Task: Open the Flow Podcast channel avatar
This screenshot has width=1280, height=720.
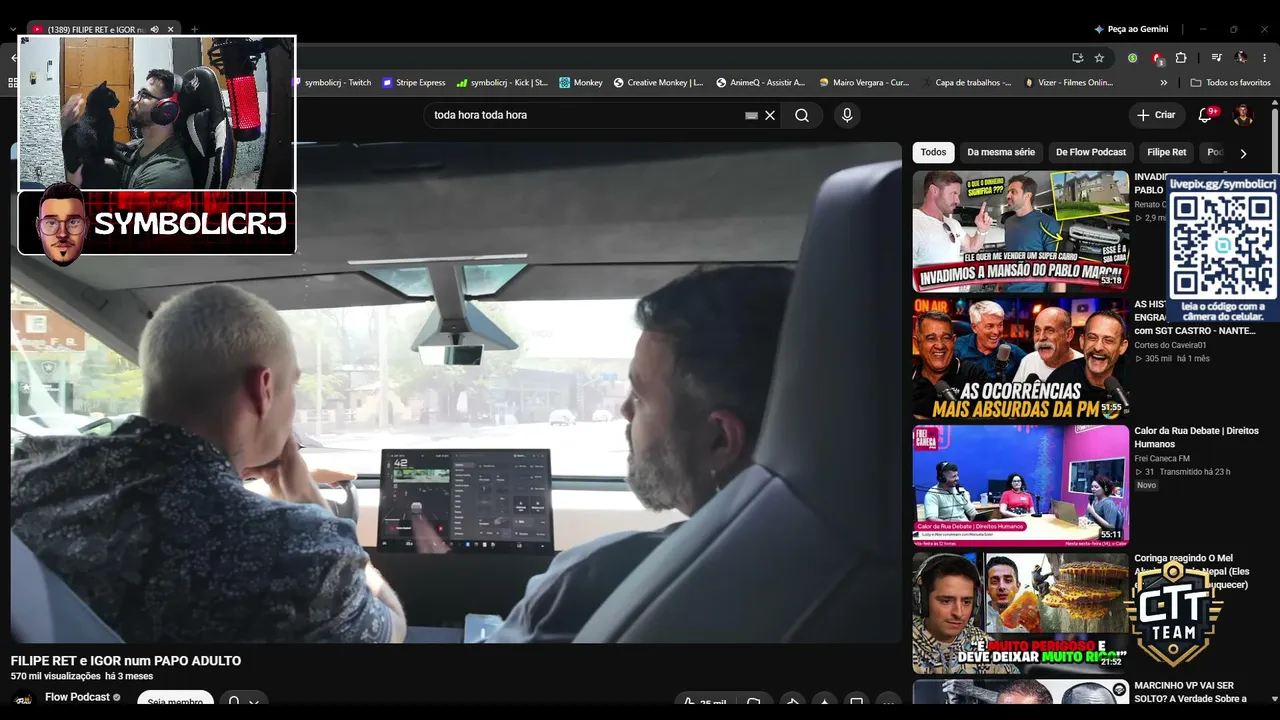Action: 23,700
